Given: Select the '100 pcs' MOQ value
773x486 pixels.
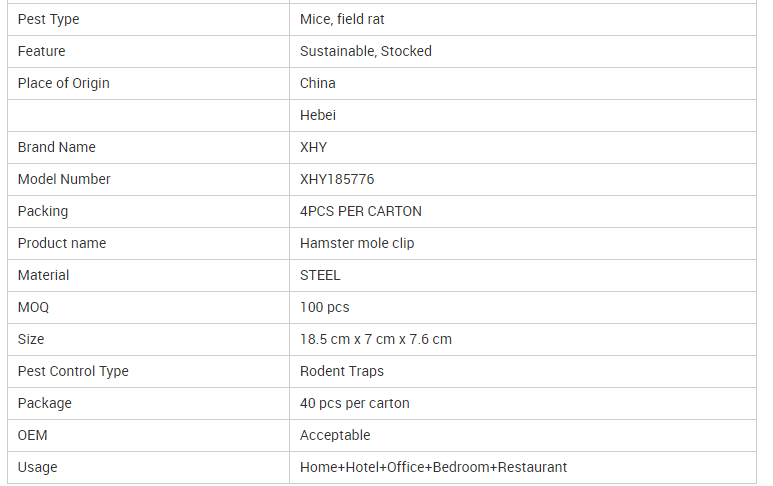Looking at the screenshot, I should [x=324, y=308].
